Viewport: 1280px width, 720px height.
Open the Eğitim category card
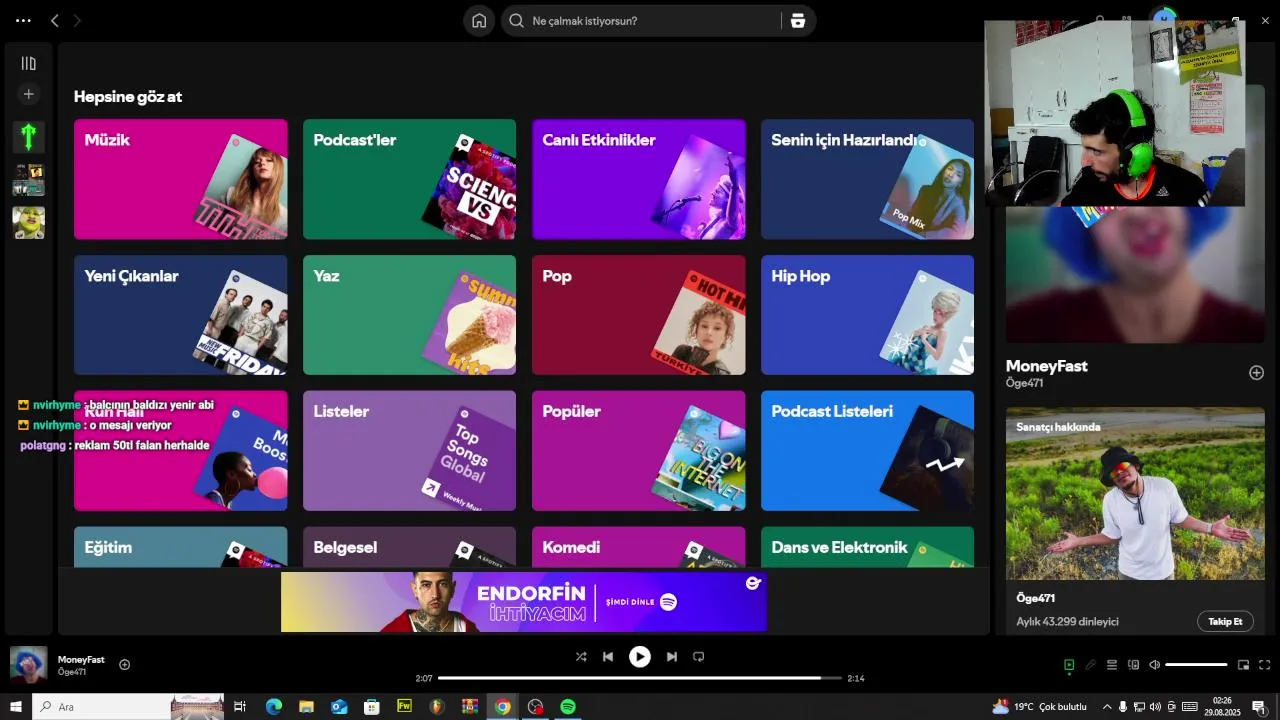[181, 547]
